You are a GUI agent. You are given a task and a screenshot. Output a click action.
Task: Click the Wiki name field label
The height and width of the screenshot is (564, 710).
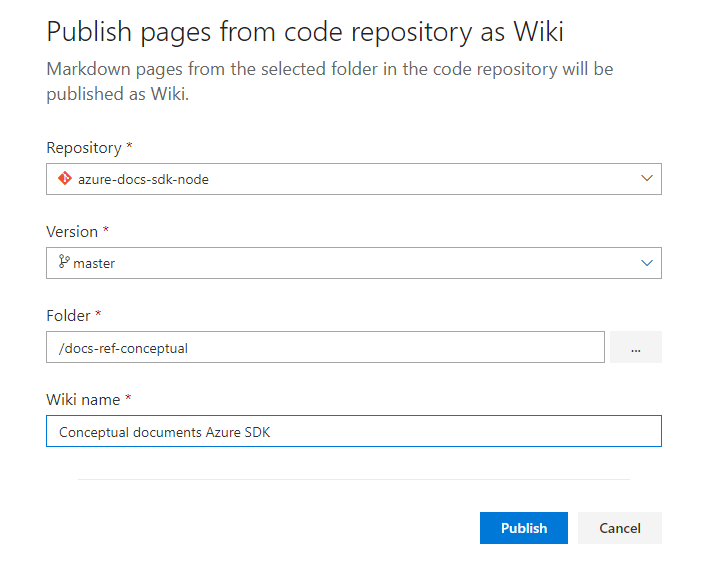tap(83, 400)
